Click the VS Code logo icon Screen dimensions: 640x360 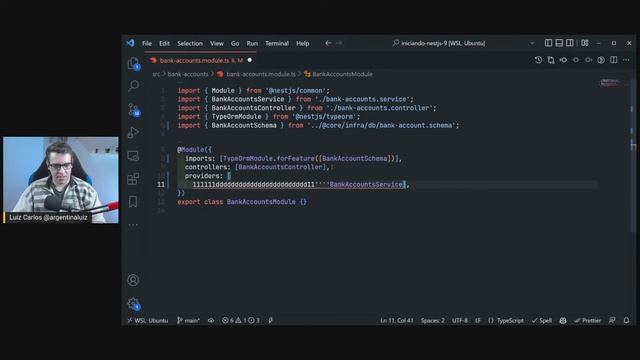coord(130,43)
